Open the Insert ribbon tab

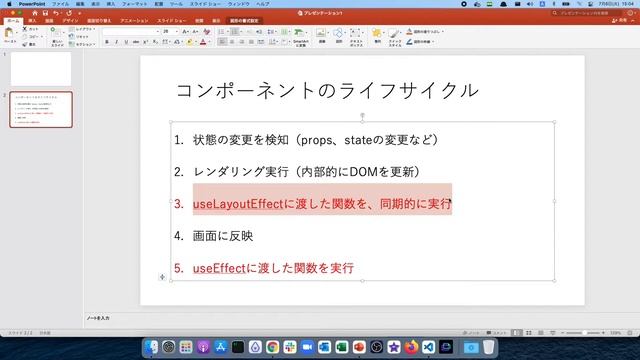pos(32,20)
